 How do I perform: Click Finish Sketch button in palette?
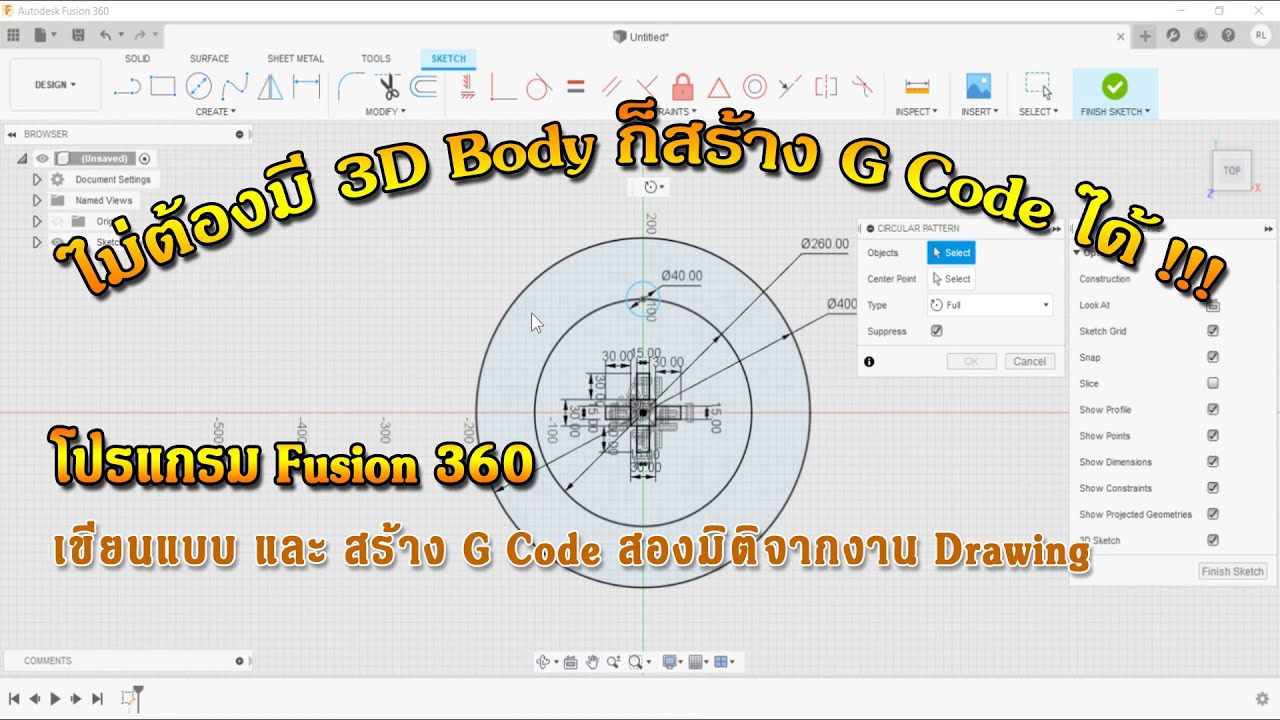(1233, 572)
